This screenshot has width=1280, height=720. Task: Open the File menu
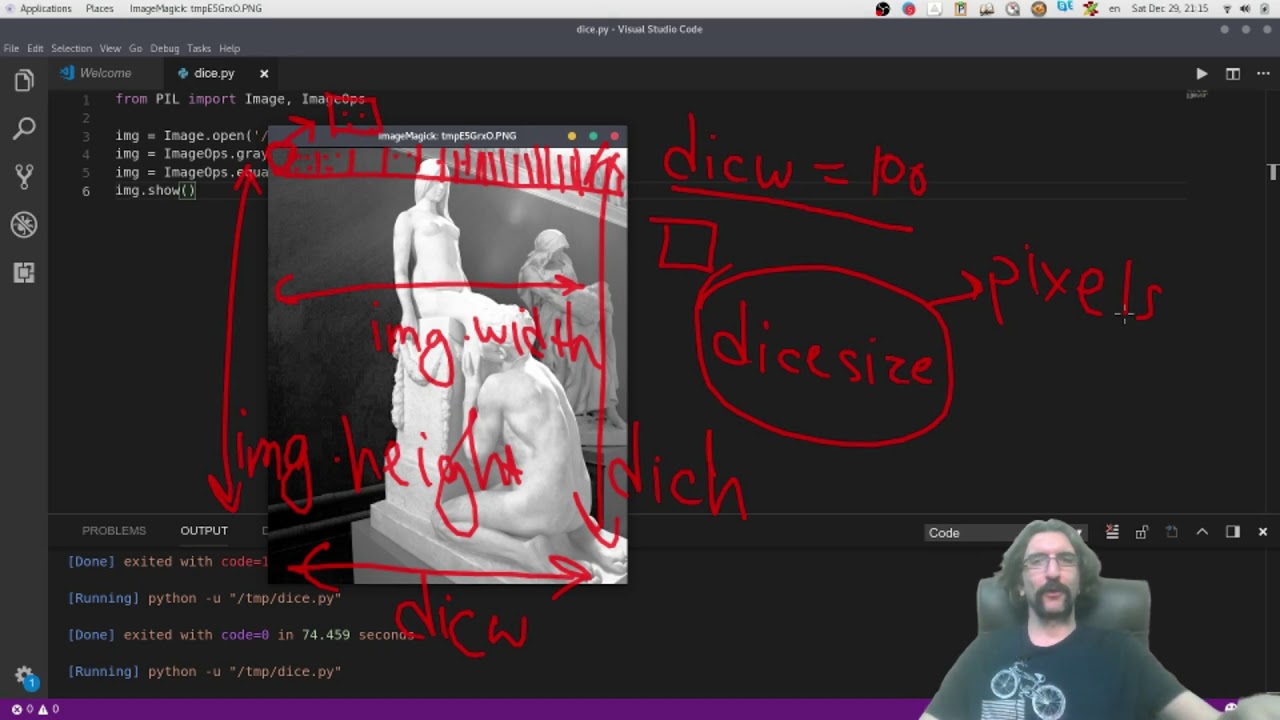[11, 48]
